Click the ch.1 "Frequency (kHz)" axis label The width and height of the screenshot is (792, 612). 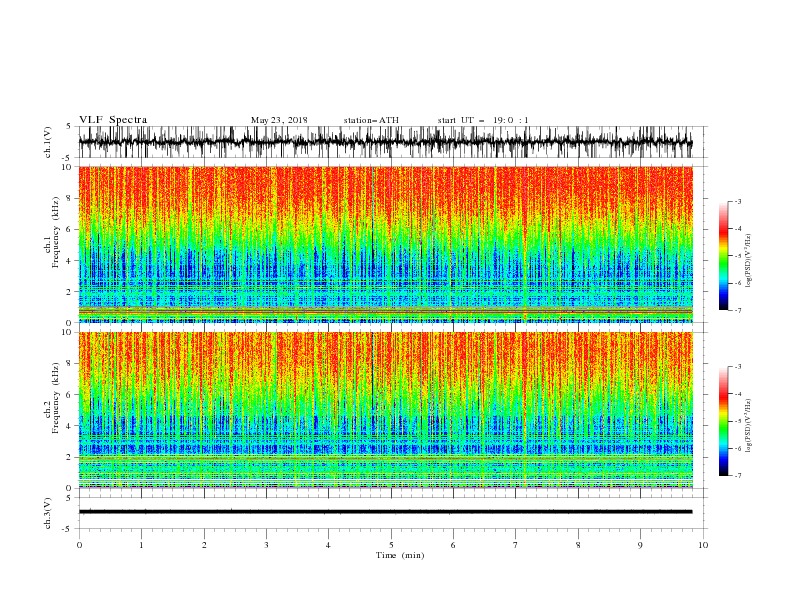click(x=55, y=232)
